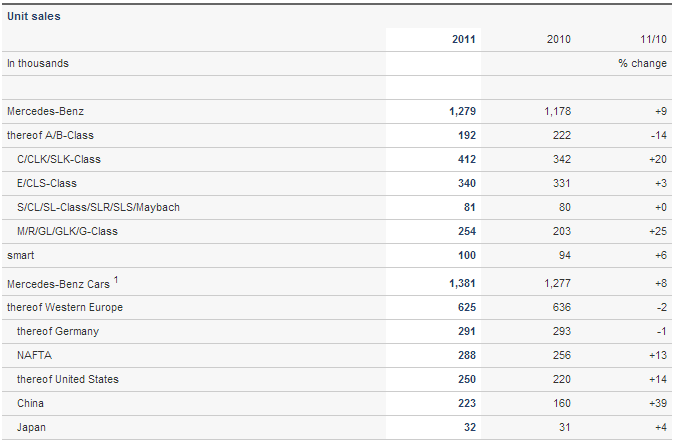Click the 'China' row label
The height and width of the screenshot is (443, 675).
31,403
